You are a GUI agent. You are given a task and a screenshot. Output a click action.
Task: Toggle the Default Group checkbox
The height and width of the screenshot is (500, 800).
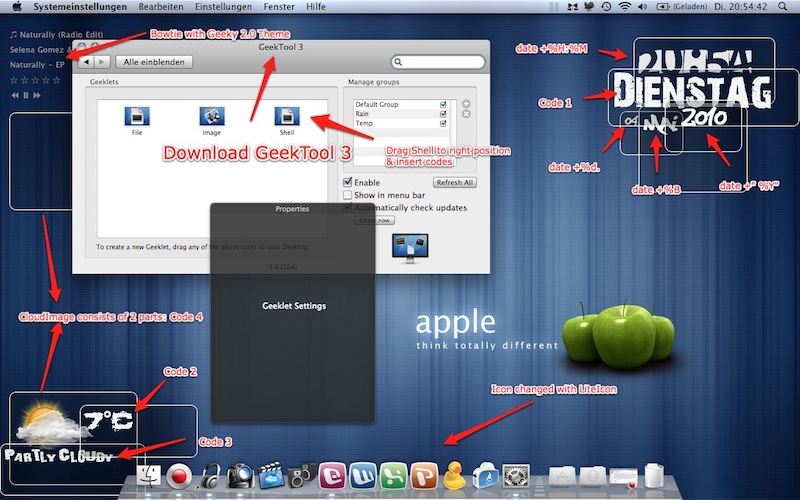tap(443, 104)
